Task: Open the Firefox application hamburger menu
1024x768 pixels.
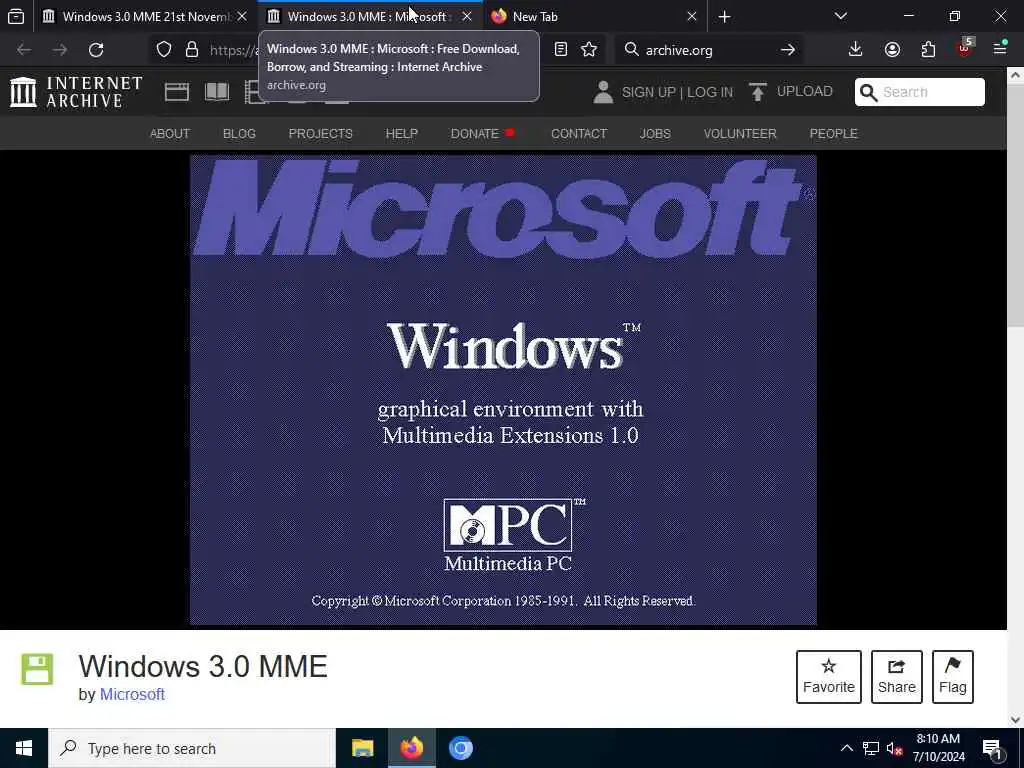Action: (x=1000, y=48)
